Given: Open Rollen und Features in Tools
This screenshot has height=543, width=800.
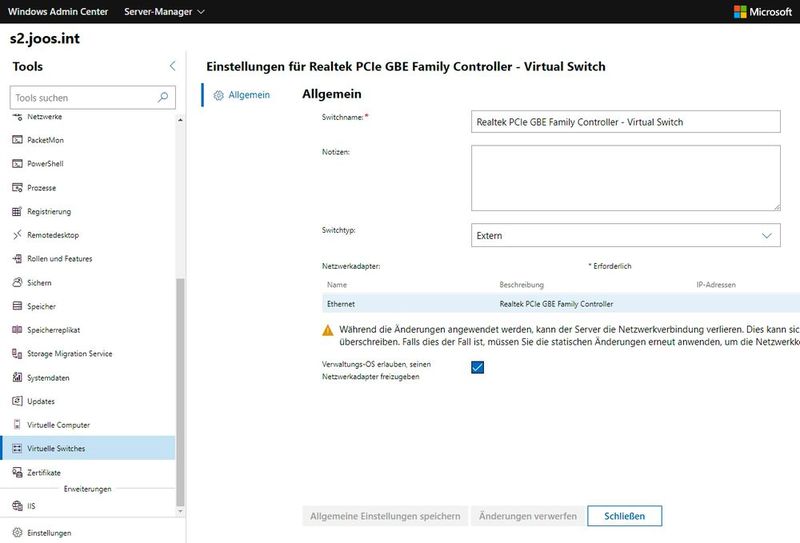Looking at the screenshot, I should (60, 259).
